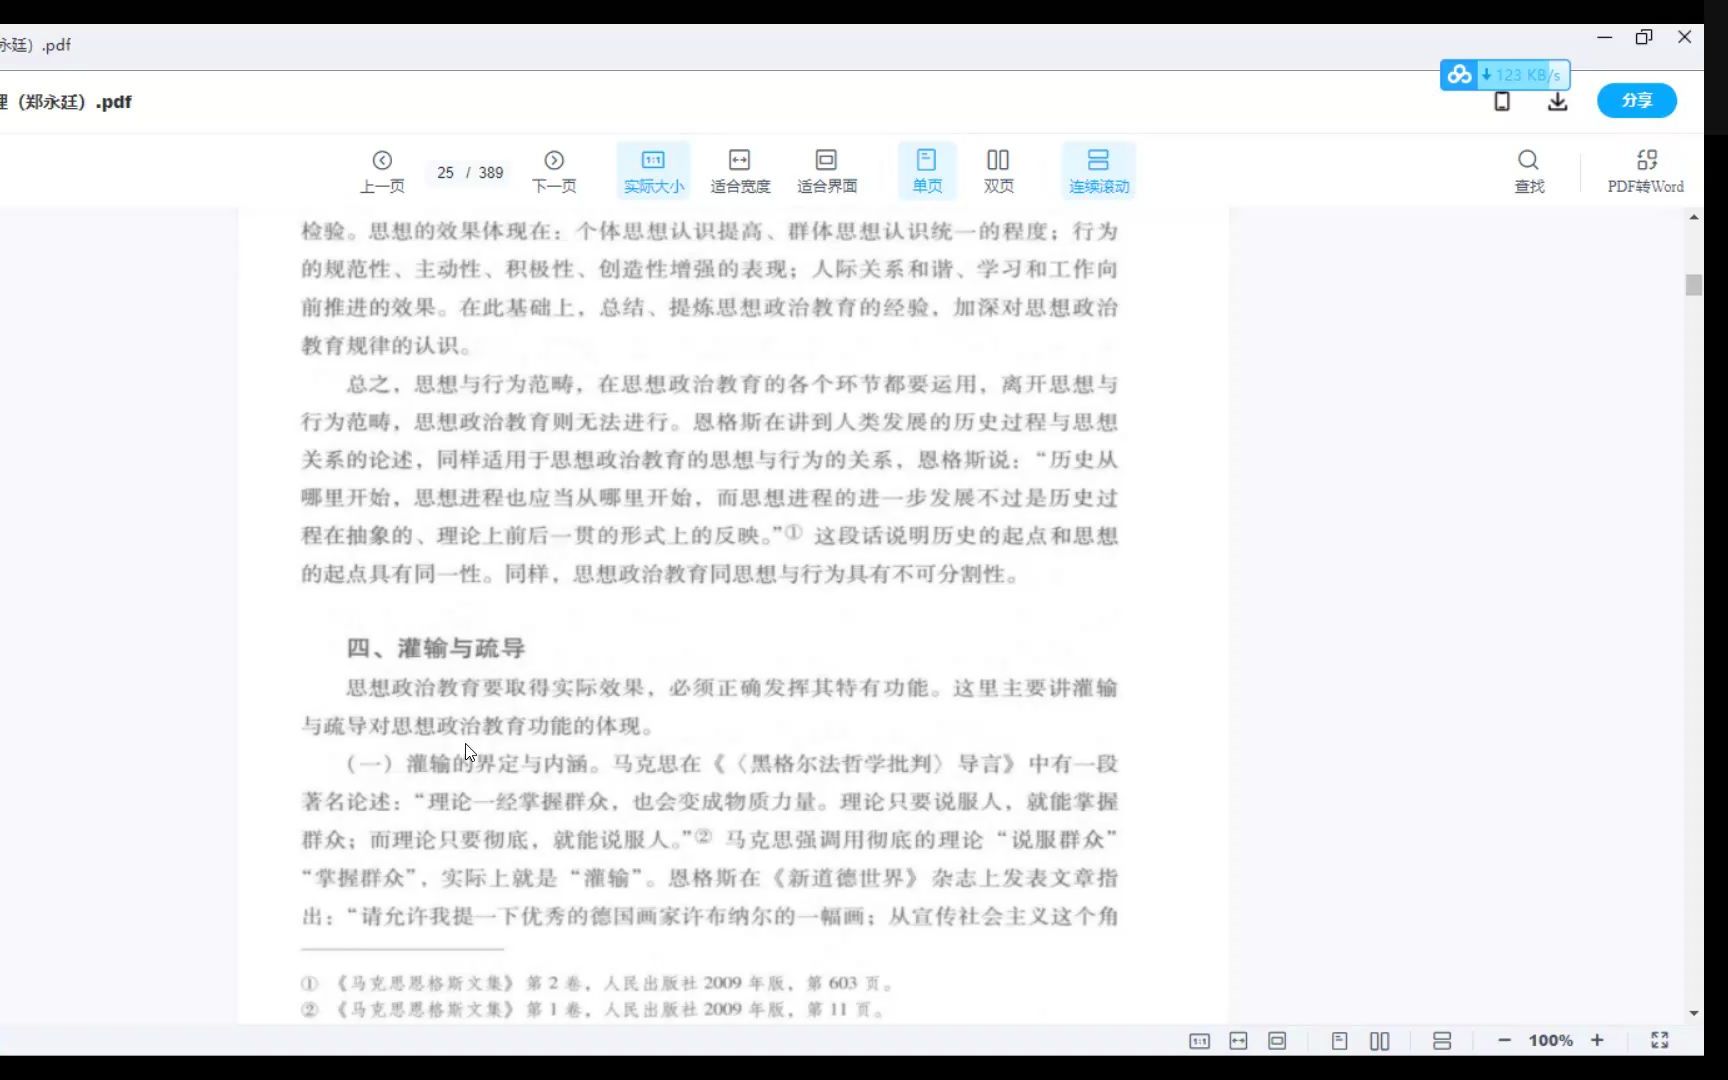Click the cloud download speed indicator
Image resolution: width=1728 pixels, height=1080 pixels.
(1505, 75)
